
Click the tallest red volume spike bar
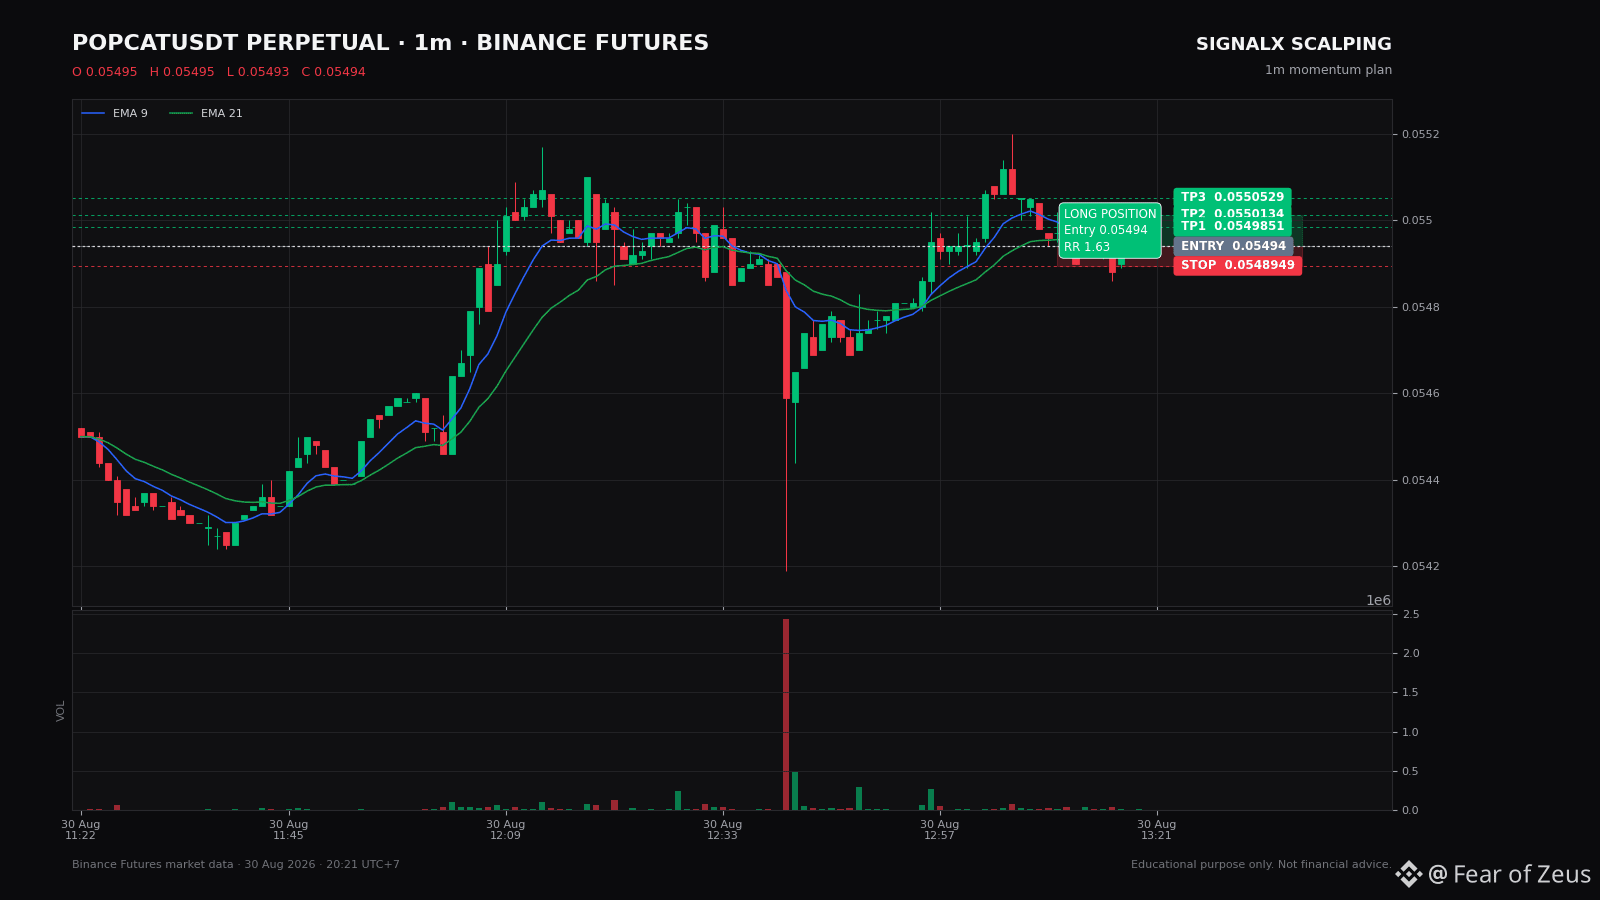pyautogui.click(x=786, y=714)
